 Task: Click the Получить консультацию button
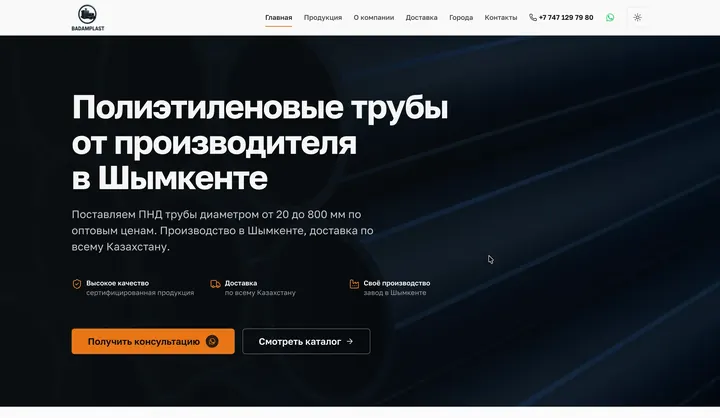point(153,341)
